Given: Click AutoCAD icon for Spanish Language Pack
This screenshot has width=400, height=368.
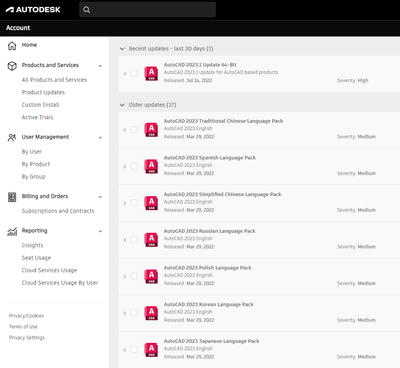Looking at the screenshot, I should tap(151, 166).
